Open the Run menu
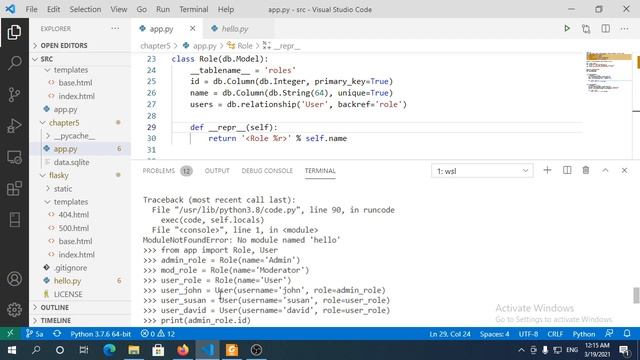The height and width of the screenshot is (360, 640). tap(163, 9)
